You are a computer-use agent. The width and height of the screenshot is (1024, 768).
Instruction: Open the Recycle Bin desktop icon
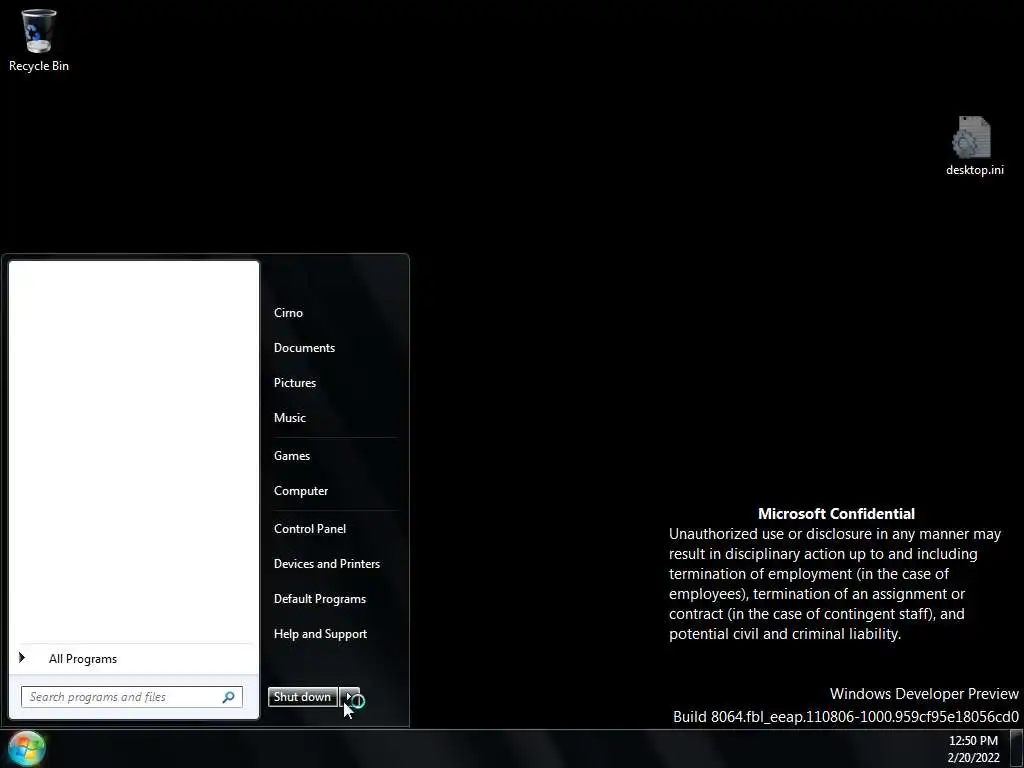tap(39, 40)
